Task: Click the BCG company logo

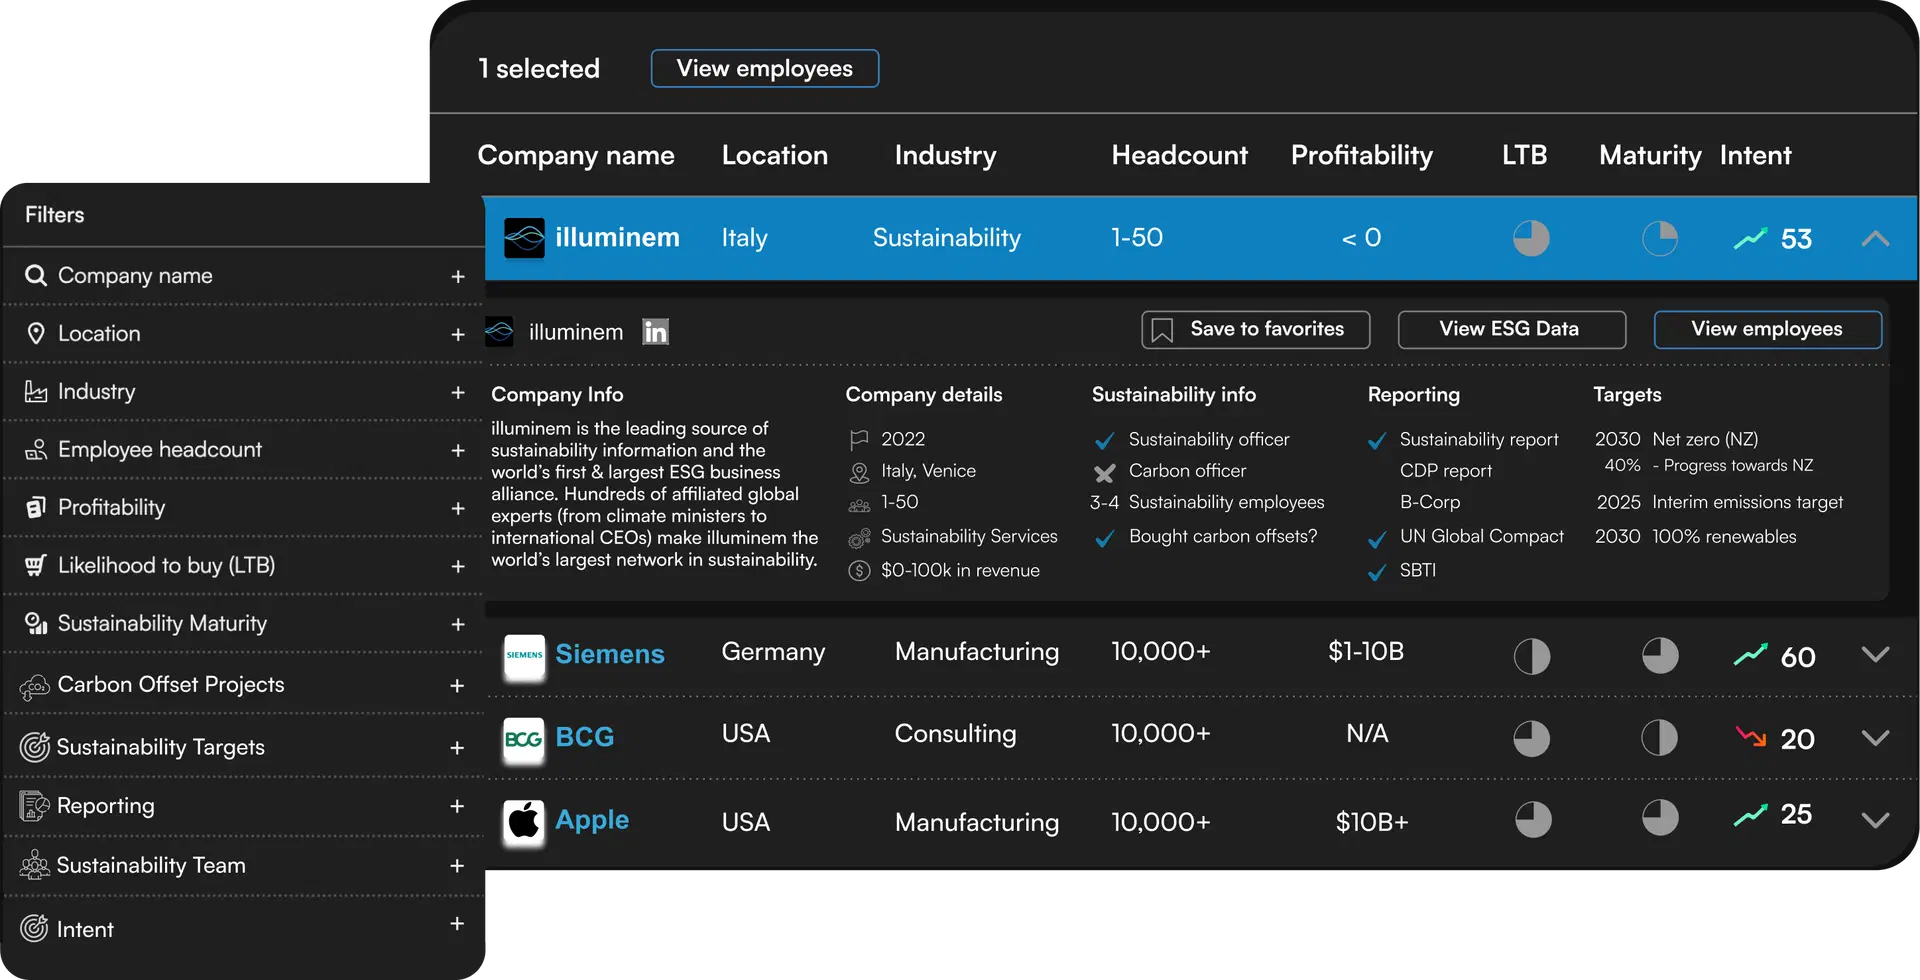Action: 524,740
